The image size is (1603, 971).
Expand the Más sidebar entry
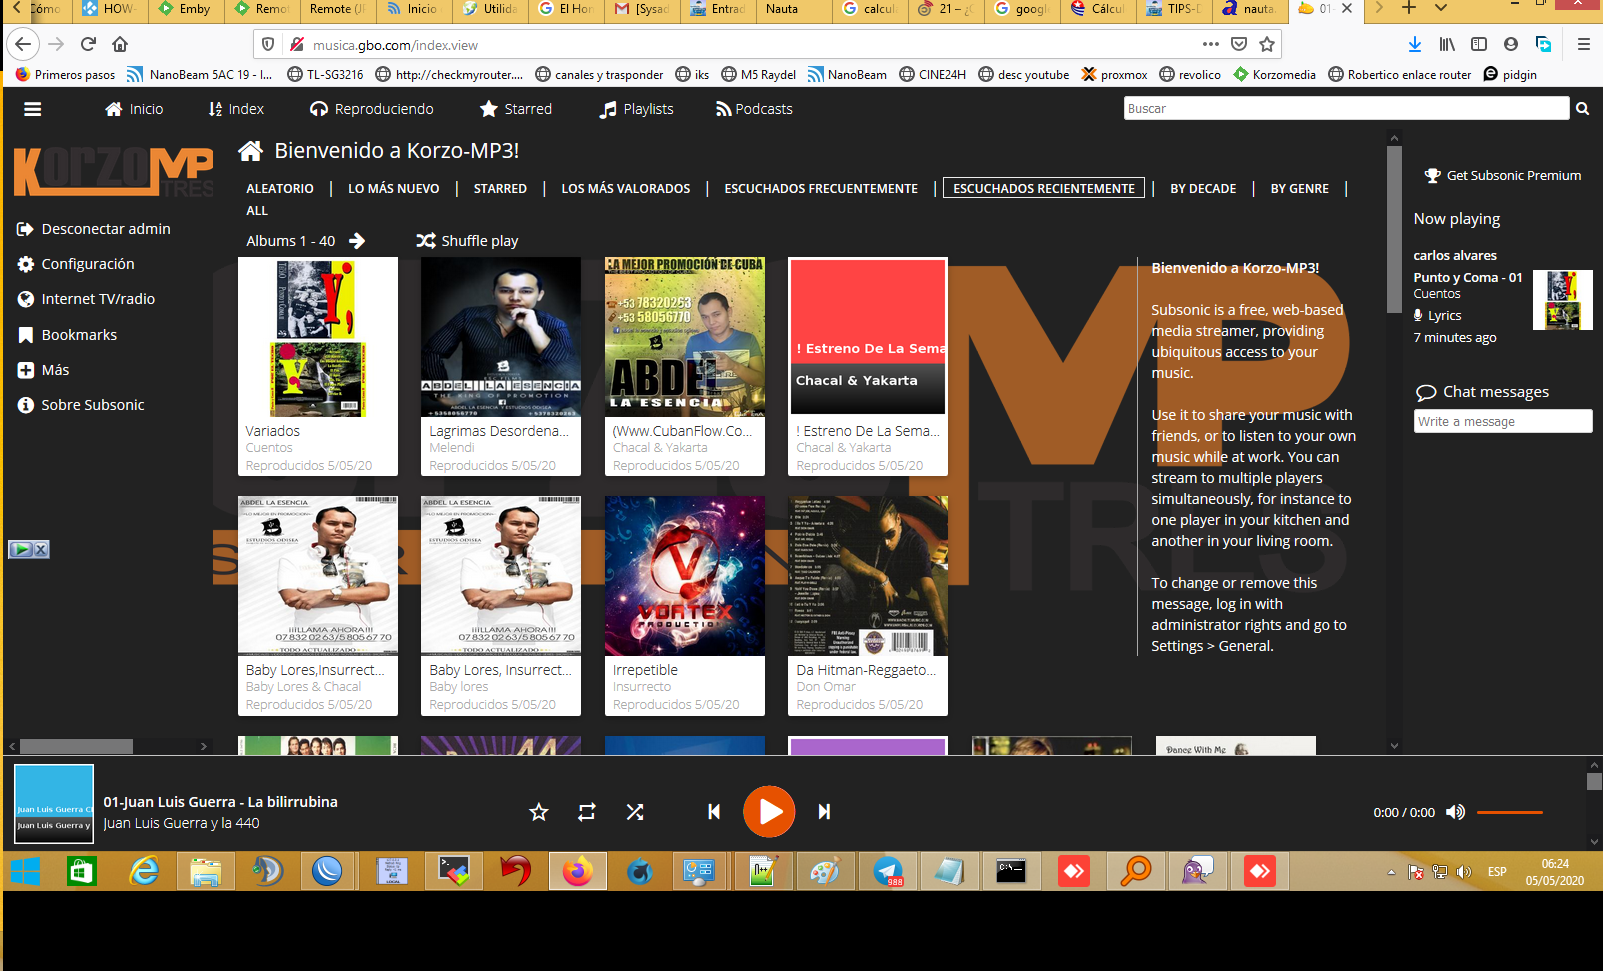(x=44, y=370)
